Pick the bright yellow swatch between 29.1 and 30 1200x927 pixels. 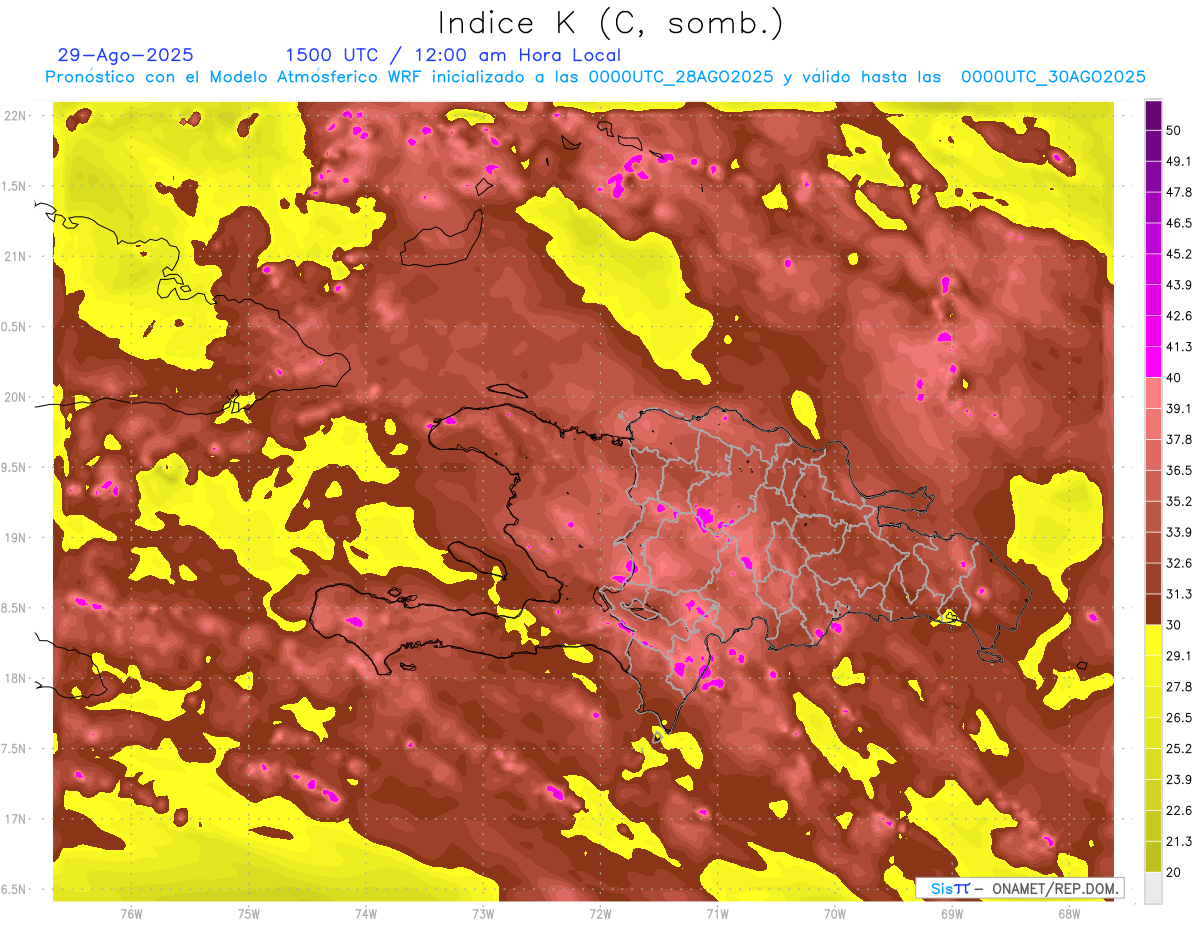coord(1153,640)
